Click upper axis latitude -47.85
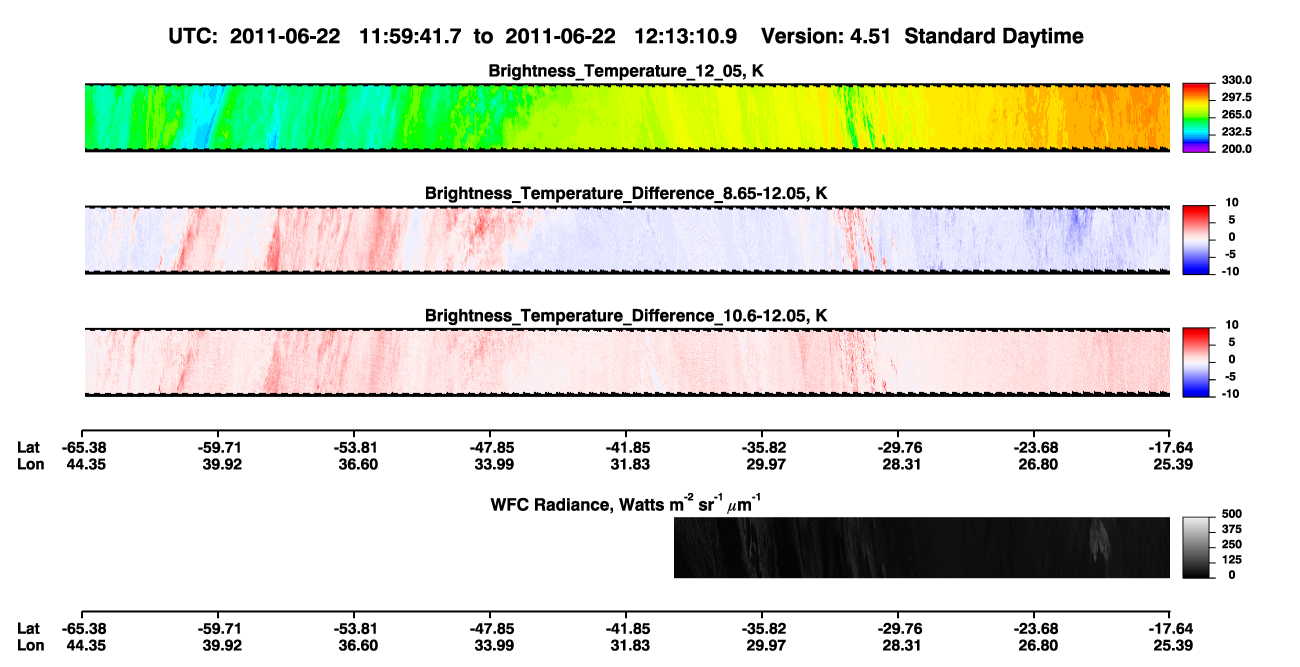Viewport: 1300px width, 667px height. click(x=489, y=448)
